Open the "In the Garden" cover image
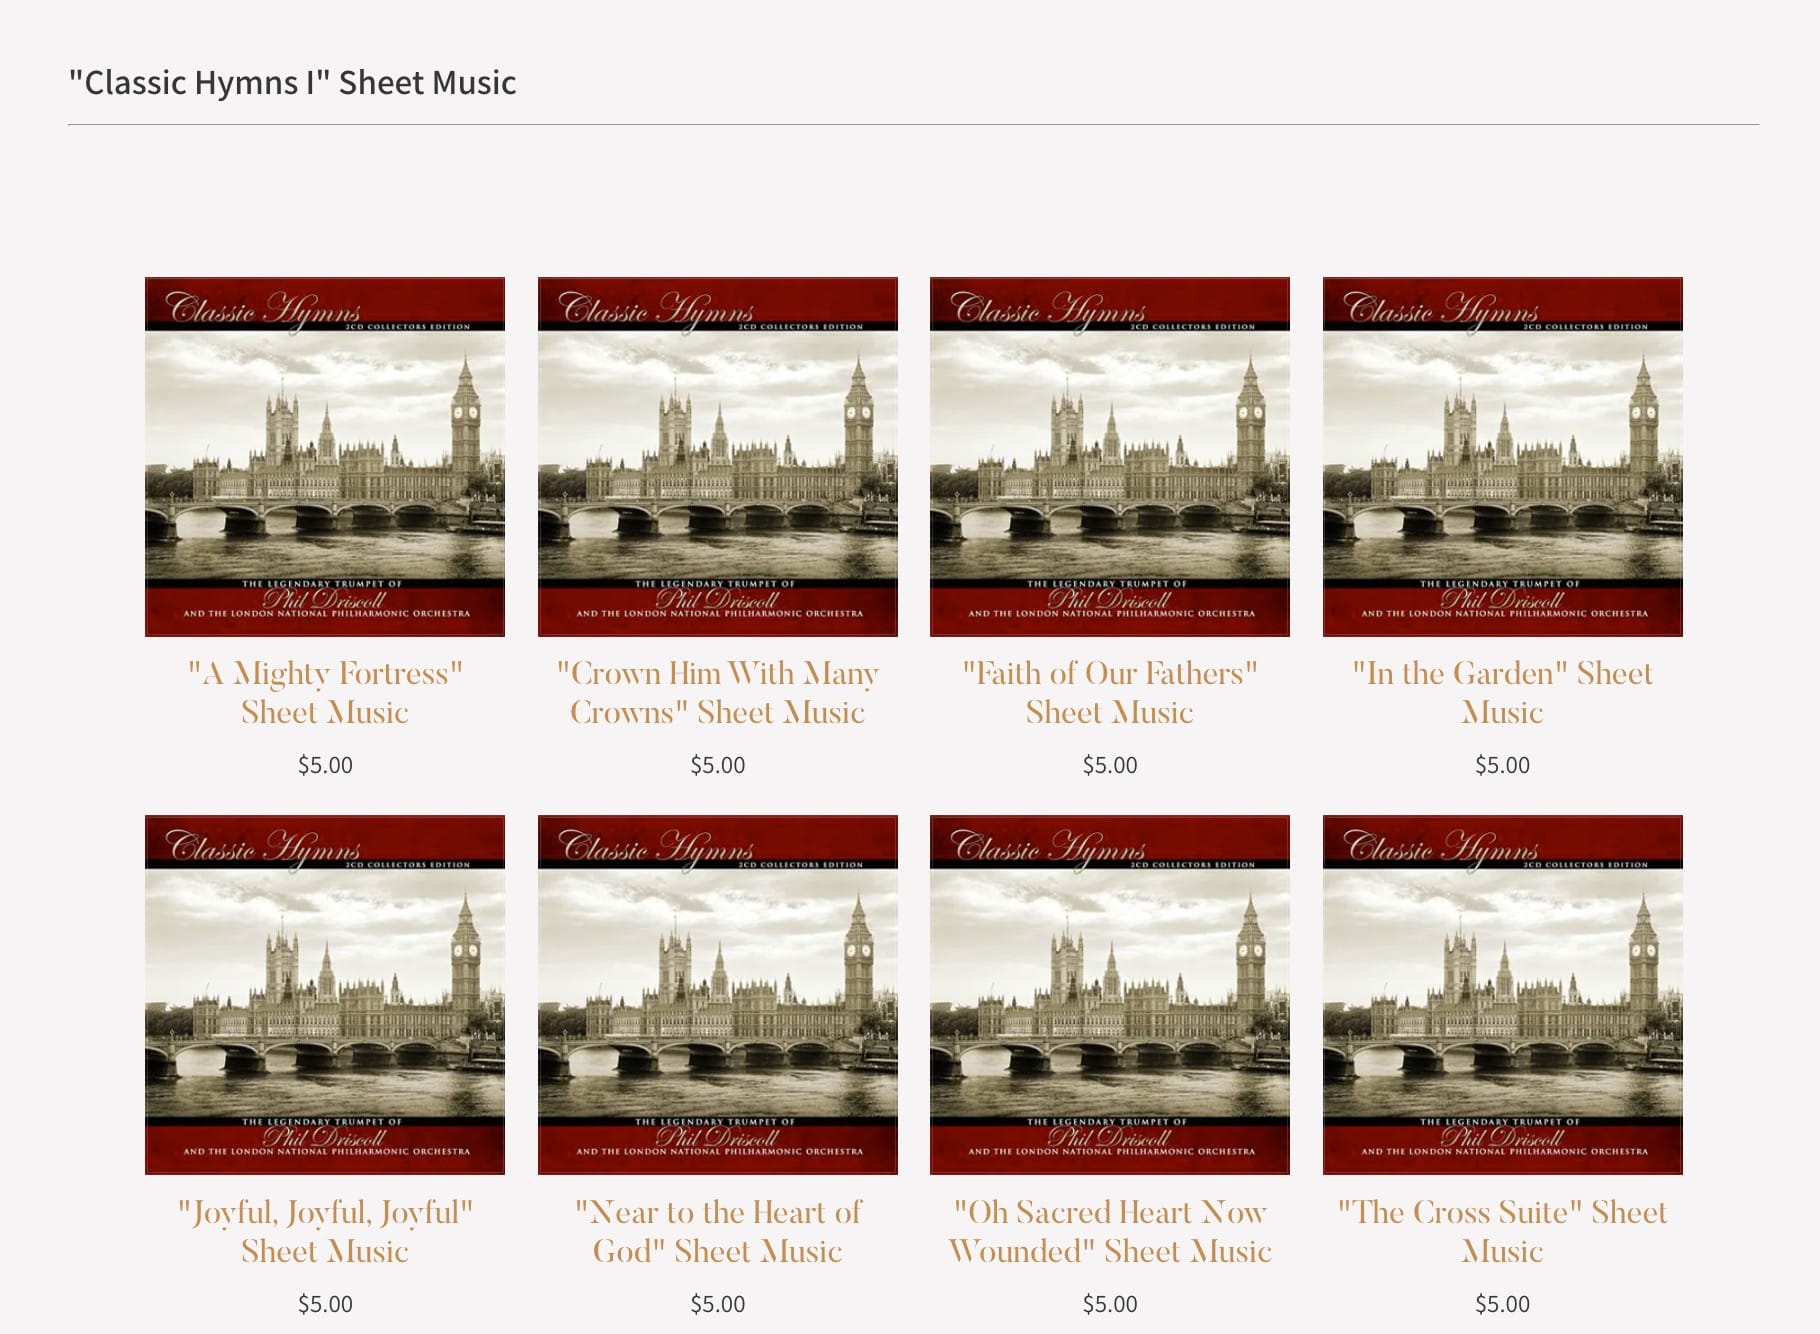1820x1334 pixels. click(x=1503, y=457)
